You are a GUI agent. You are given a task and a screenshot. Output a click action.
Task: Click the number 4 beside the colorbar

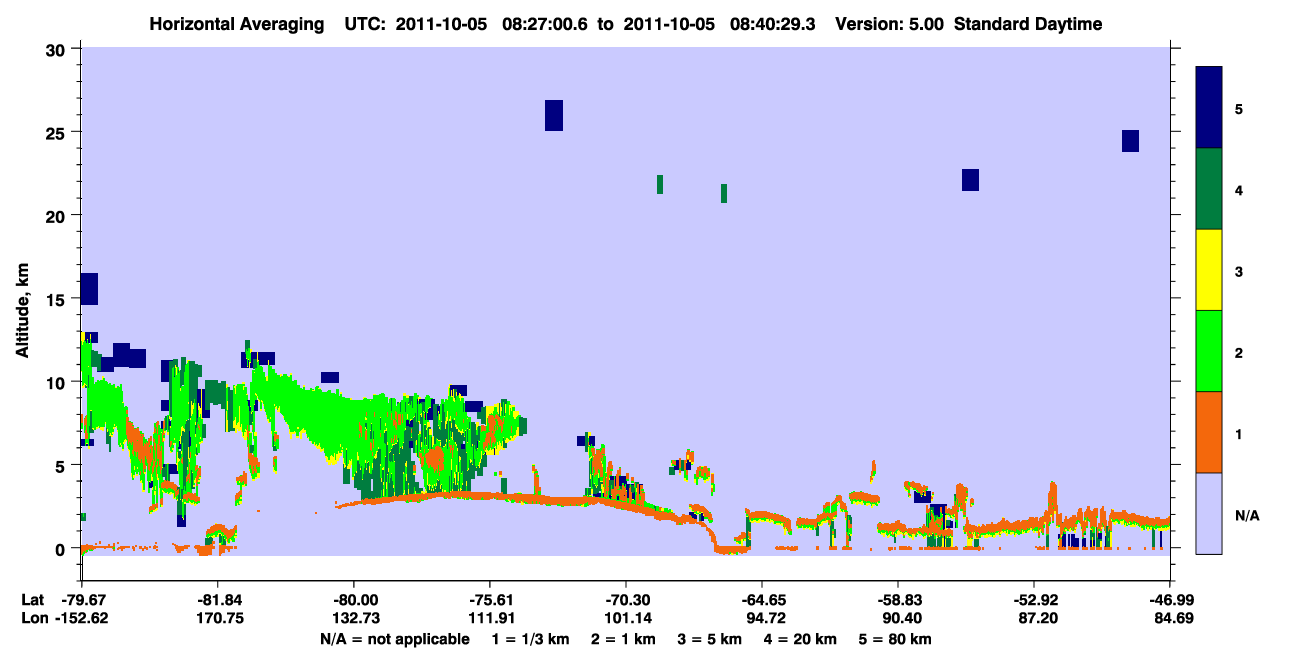click(1239, 189)
